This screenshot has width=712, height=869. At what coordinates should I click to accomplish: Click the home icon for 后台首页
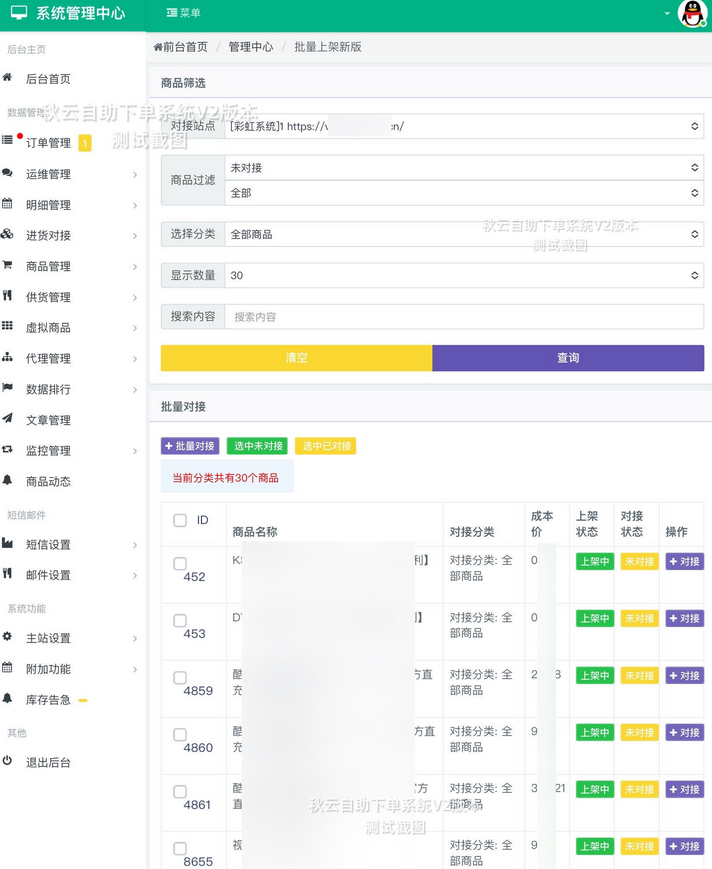coord(7,78)
